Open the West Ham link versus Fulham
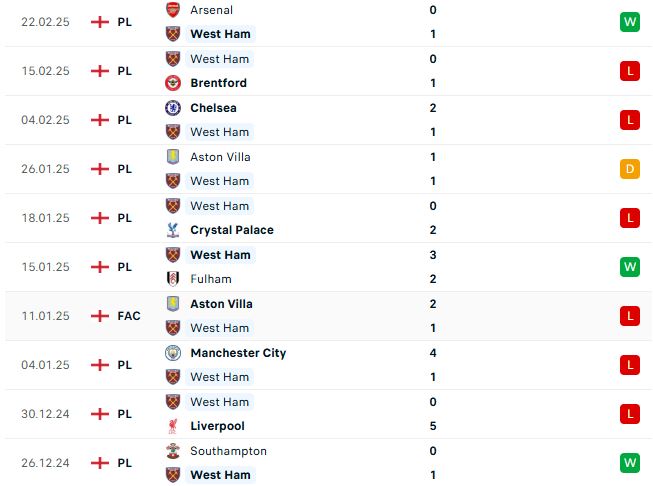This screenshot has height=486, width=653. click(220, 255)
